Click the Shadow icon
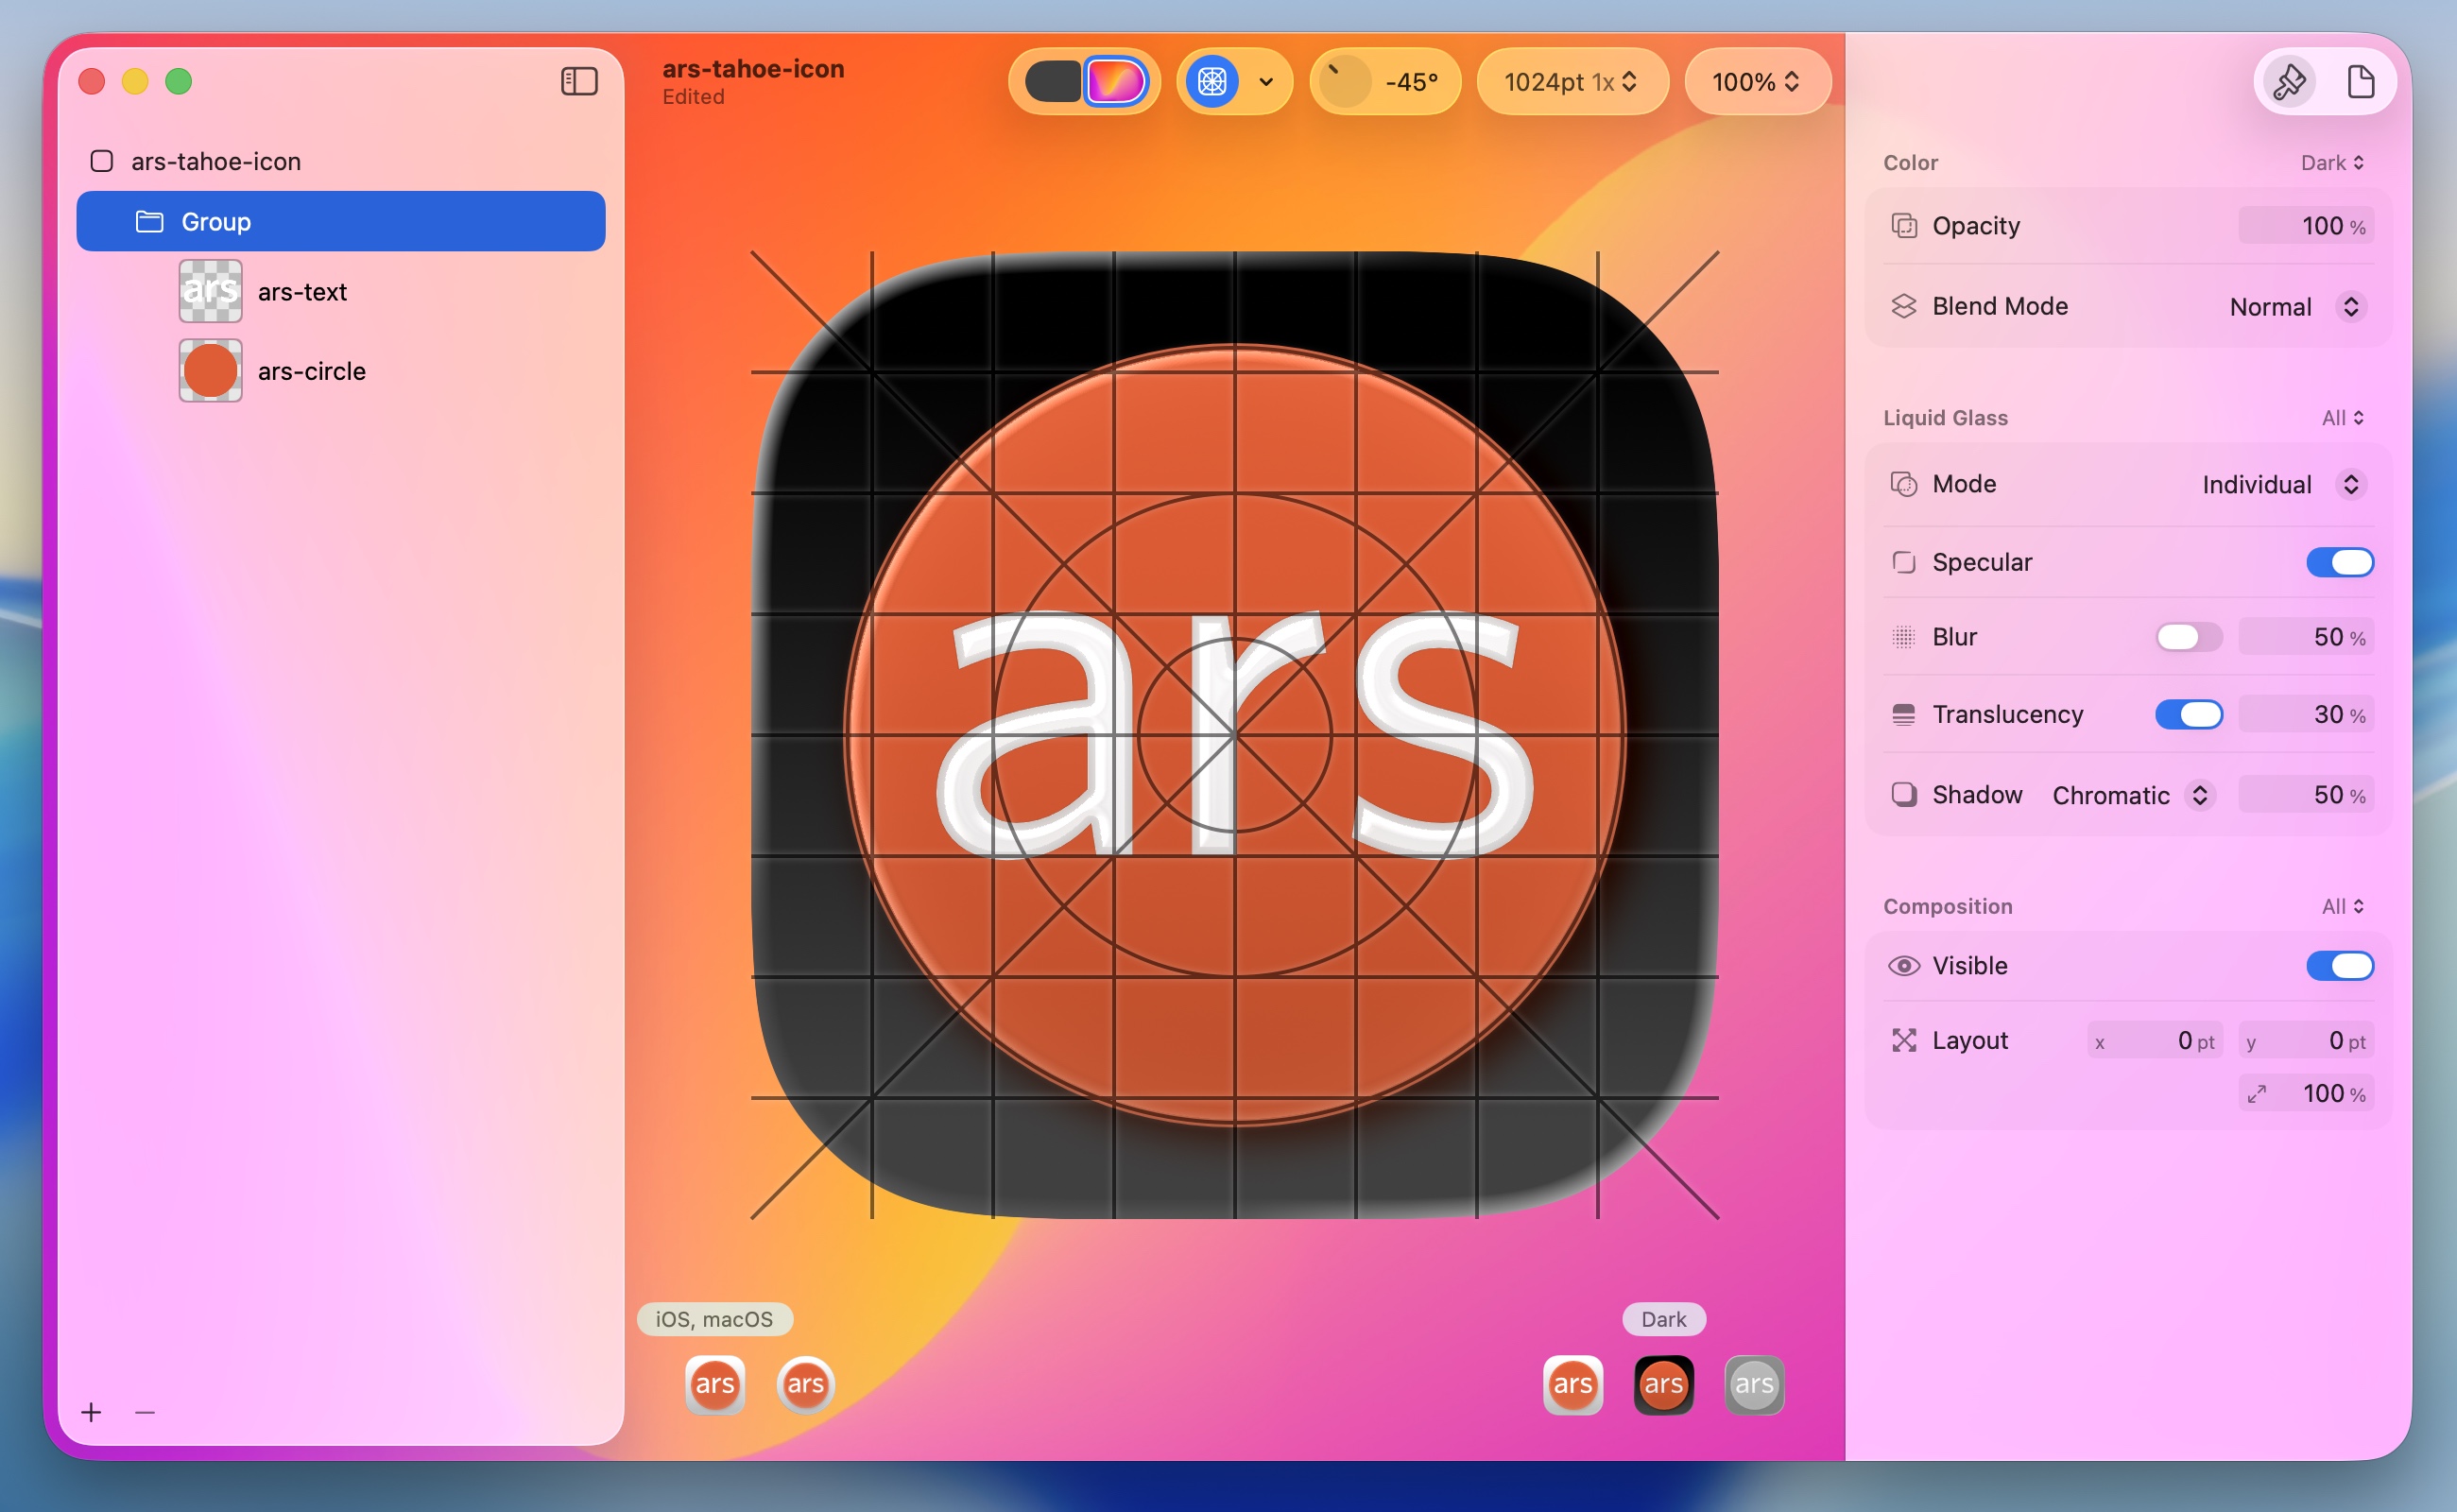2457x1512 pixels. click(1903, 795)
